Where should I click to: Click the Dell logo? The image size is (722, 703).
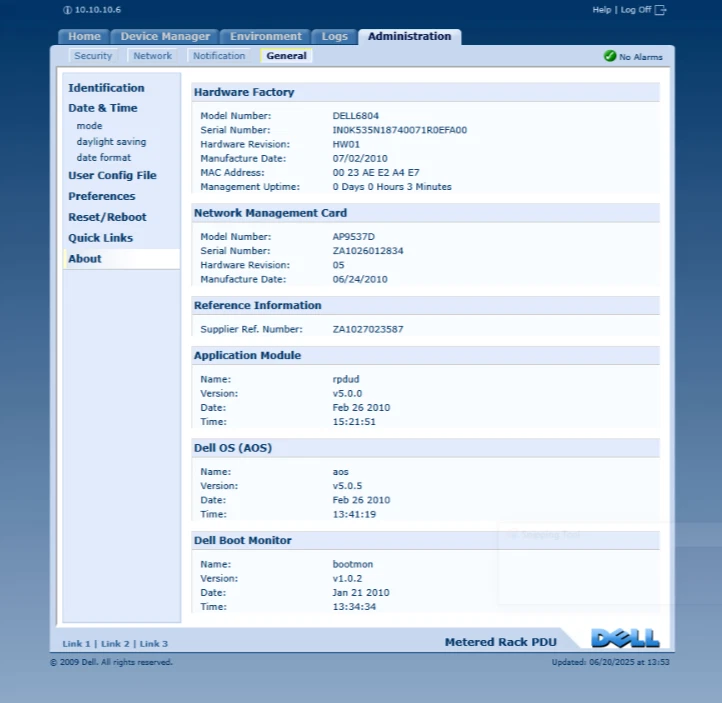[625, 638]
